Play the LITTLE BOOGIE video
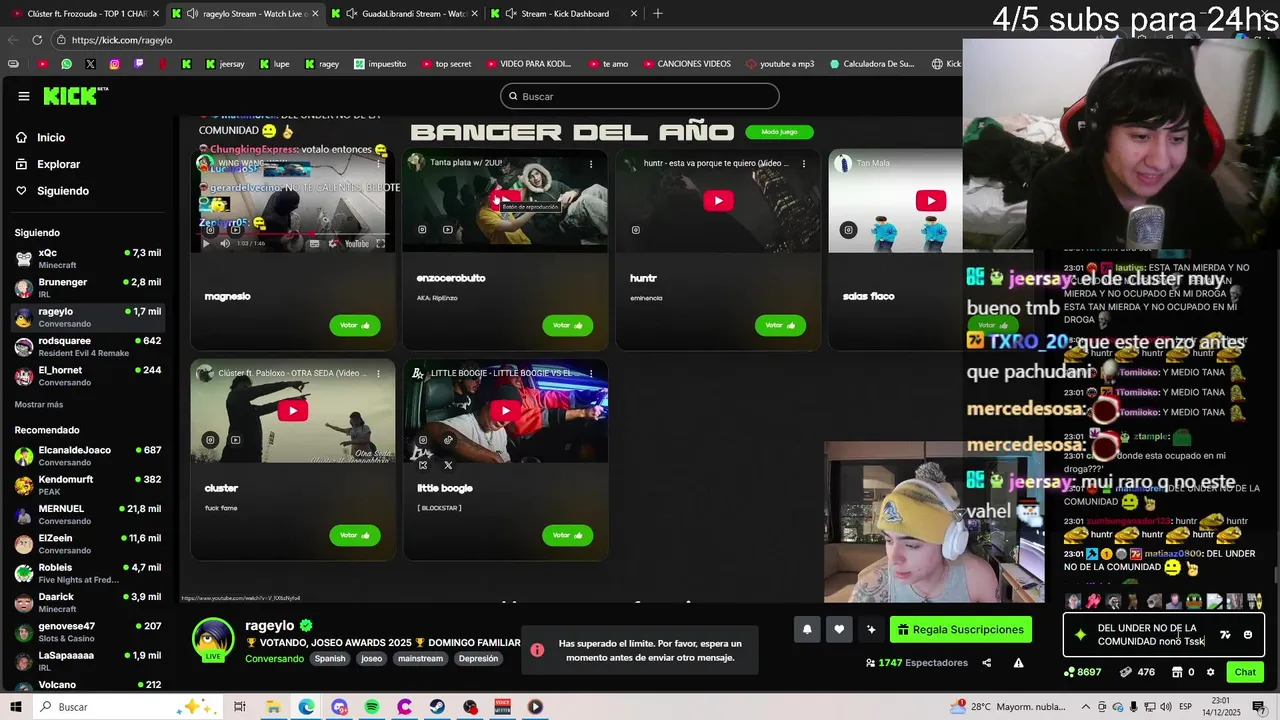 505,411
